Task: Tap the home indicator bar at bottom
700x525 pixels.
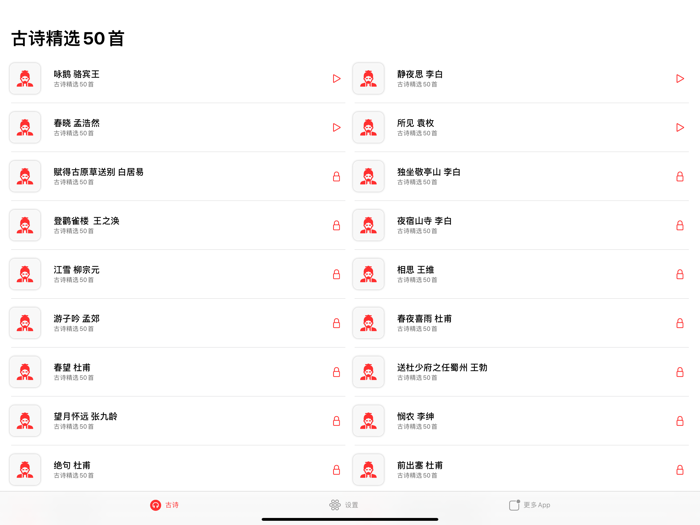Action: pos(350,519)
